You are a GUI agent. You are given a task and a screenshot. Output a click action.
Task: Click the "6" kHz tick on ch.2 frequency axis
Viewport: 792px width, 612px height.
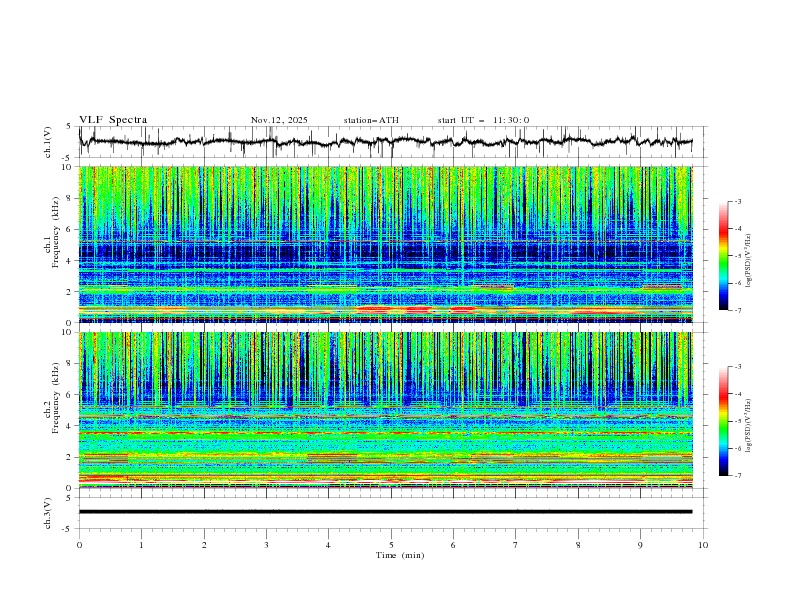tap(70, 395)
